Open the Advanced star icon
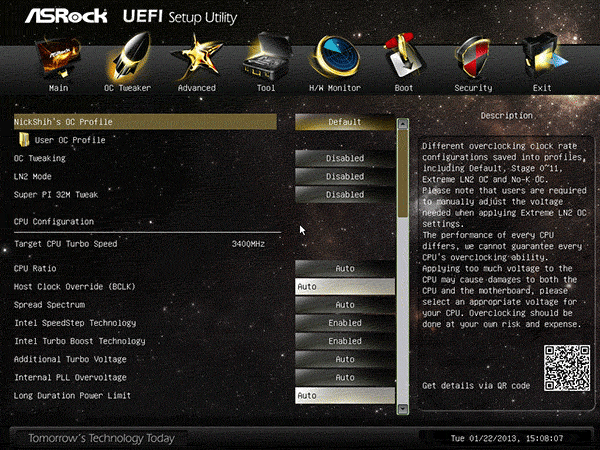Image resolution: width=600 pixels, height=450 pixels. pyautogui.click(x=197, y=62)
